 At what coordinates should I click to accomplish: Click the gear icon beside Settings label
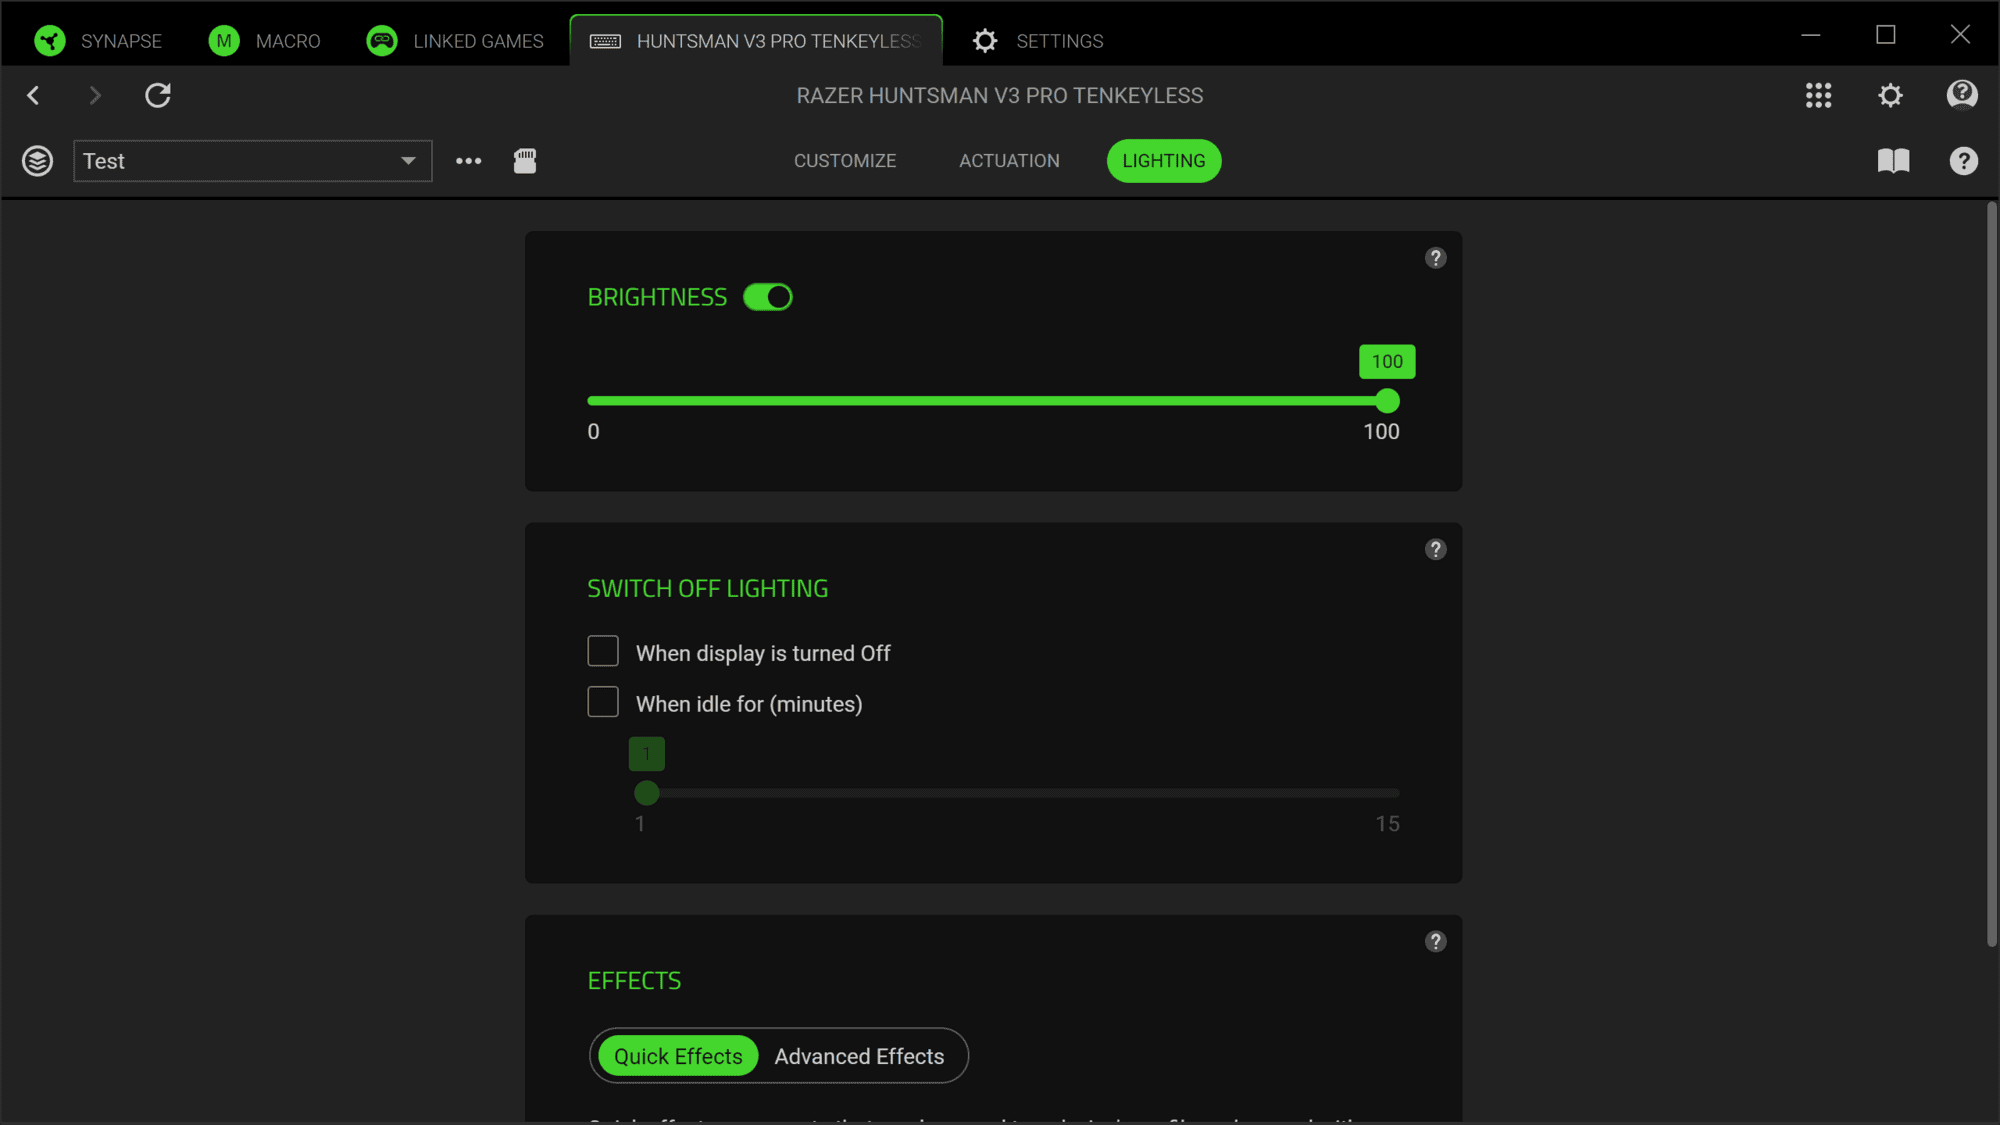point(985,40)
